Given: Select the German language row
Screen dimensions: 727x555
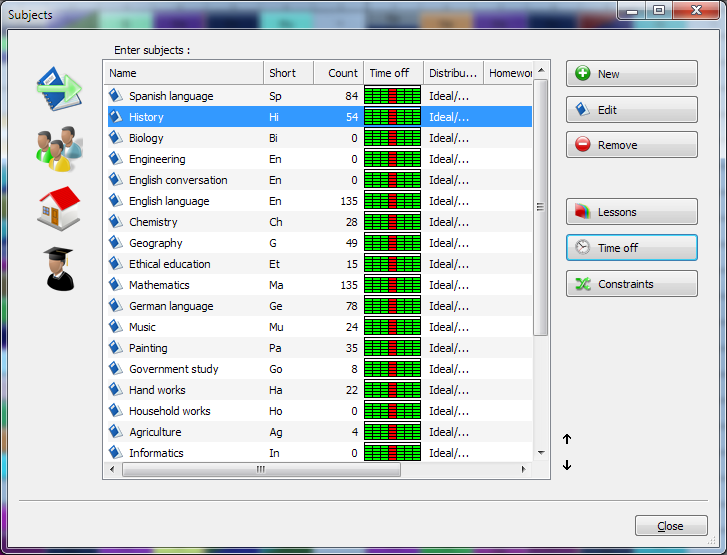Looking at the screenshot, I should point(171,306).
